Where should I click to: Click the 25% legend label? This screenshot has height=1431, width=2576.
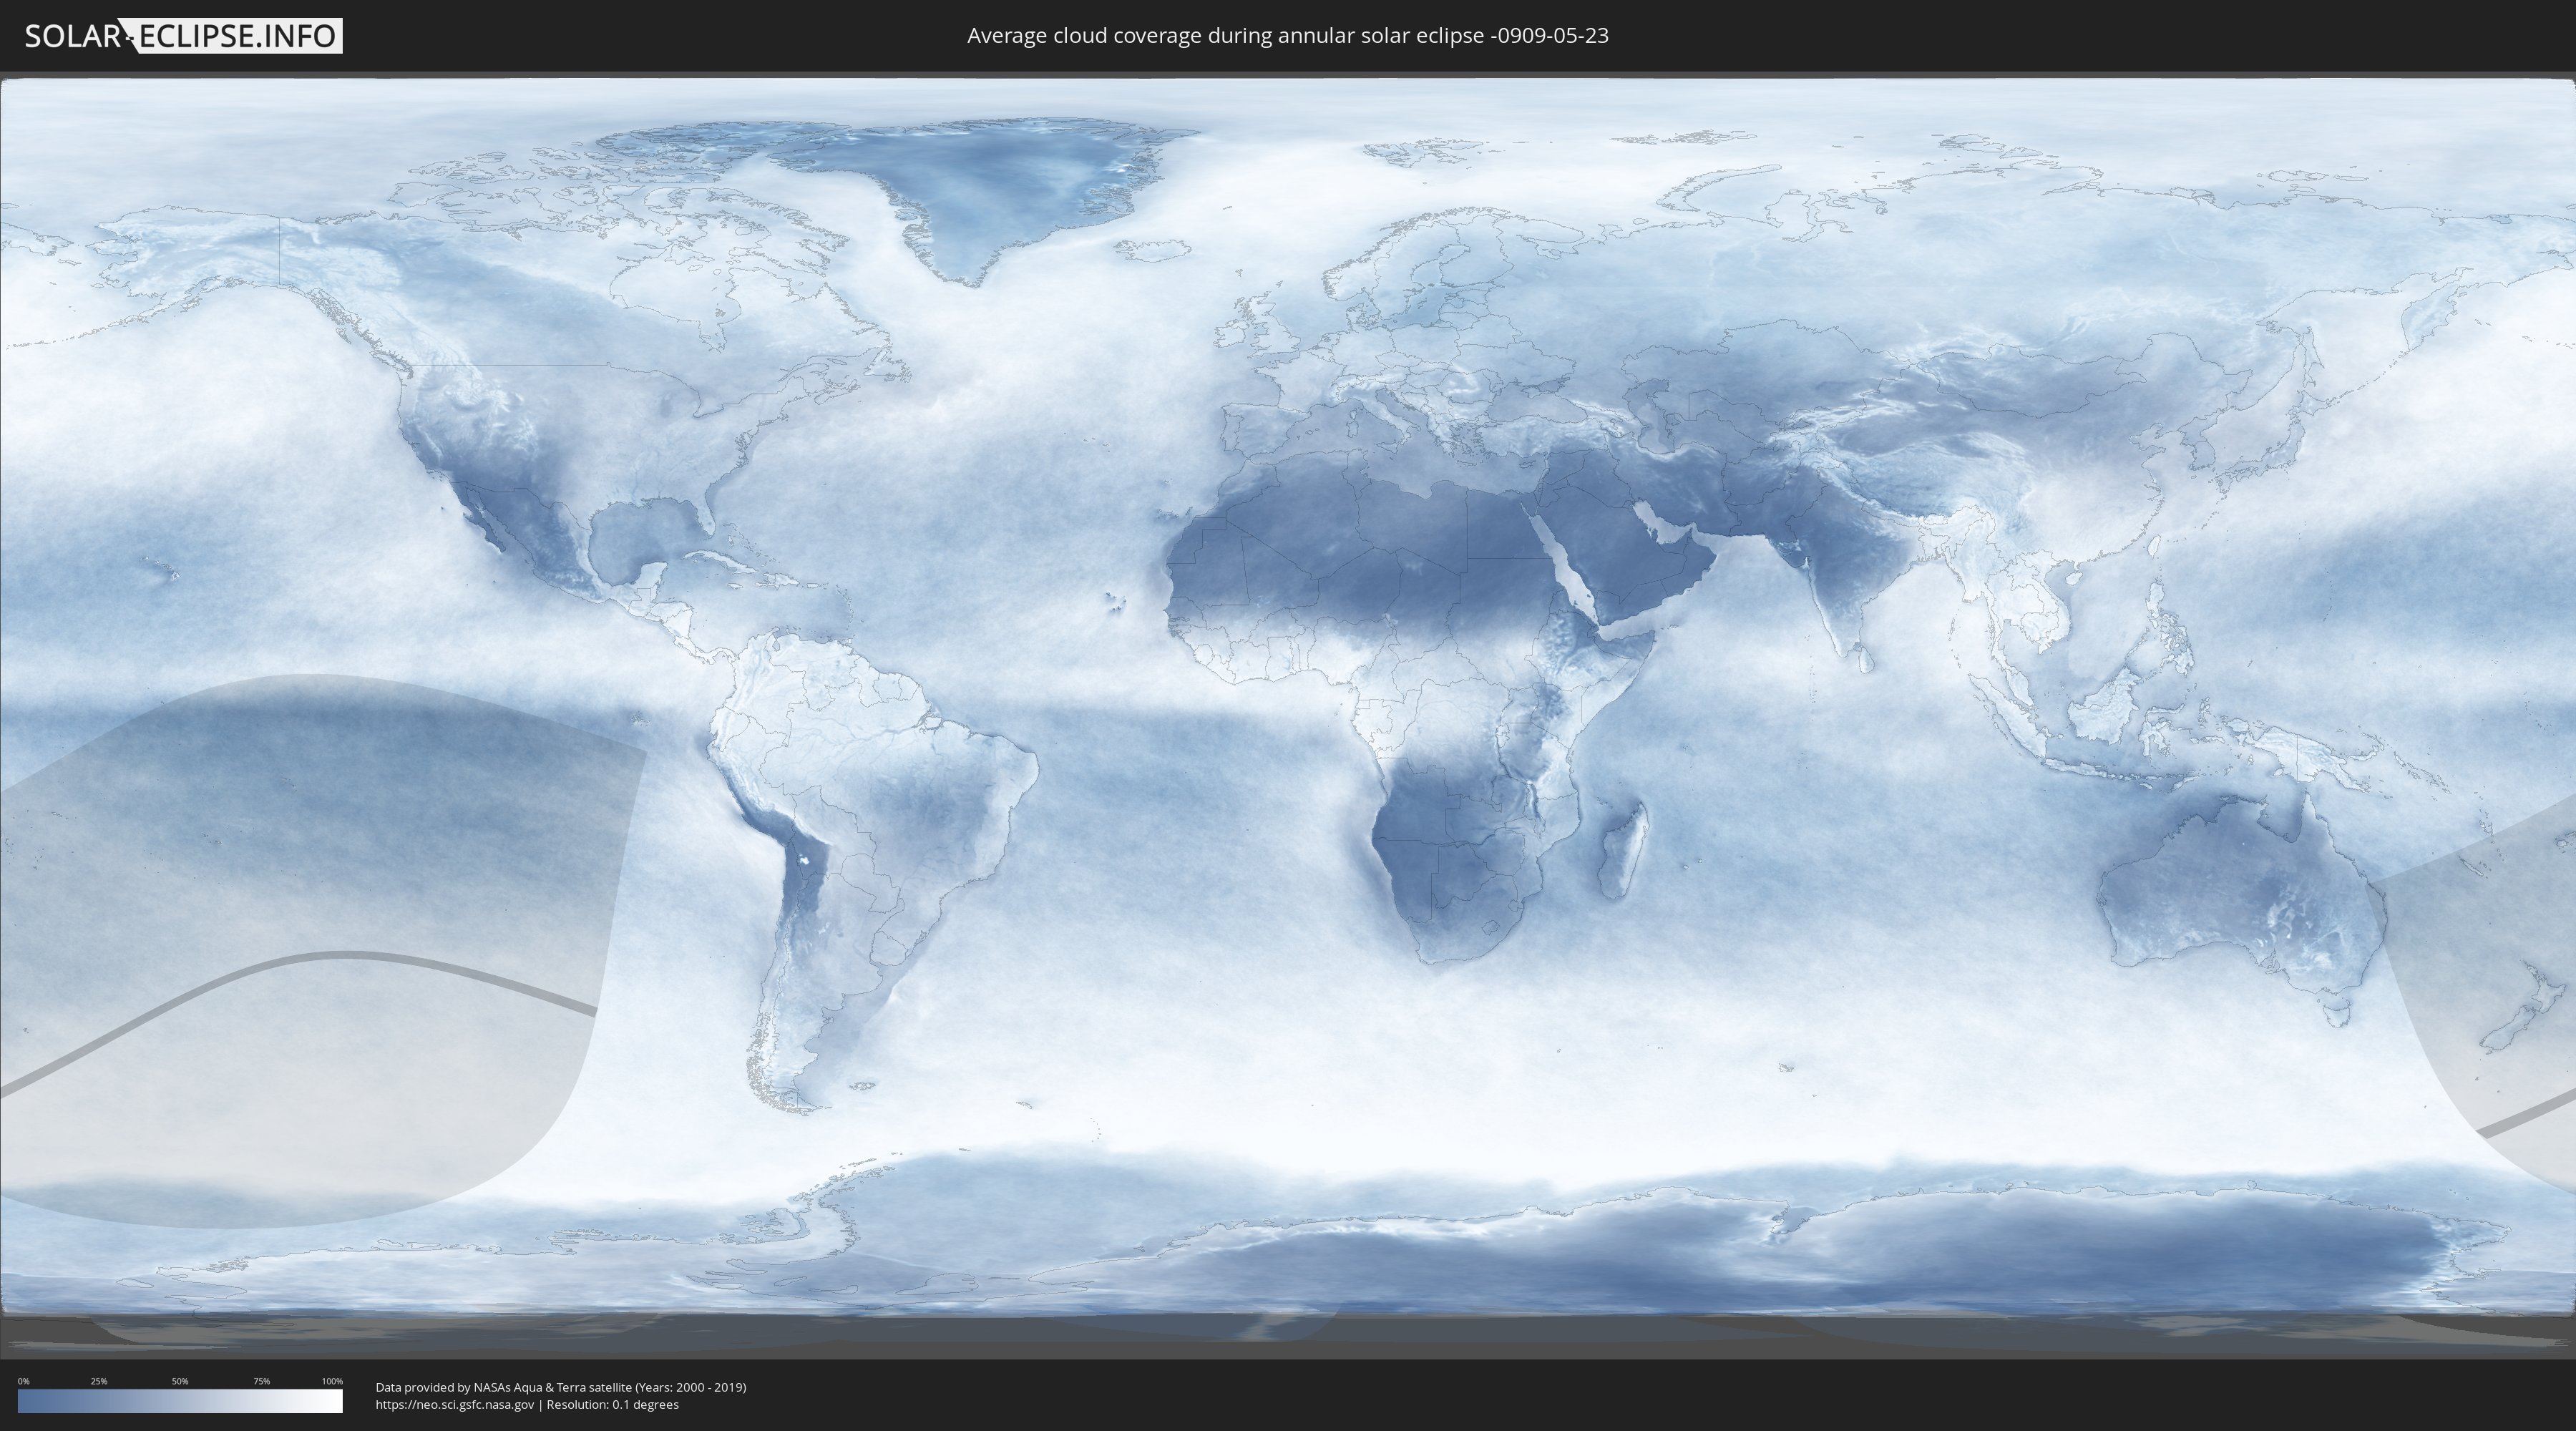[99, 1381]
